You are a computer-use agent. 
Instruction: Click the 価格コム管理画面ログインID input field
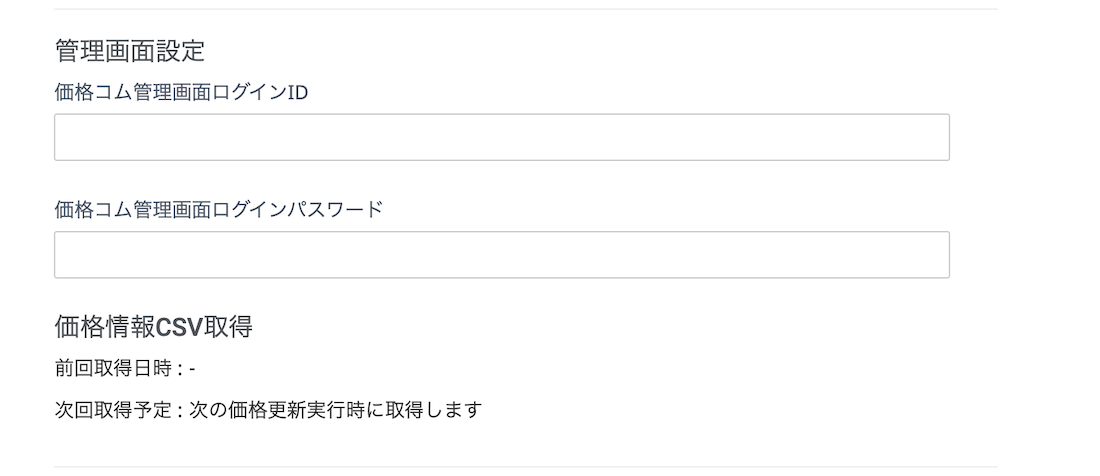501,137
